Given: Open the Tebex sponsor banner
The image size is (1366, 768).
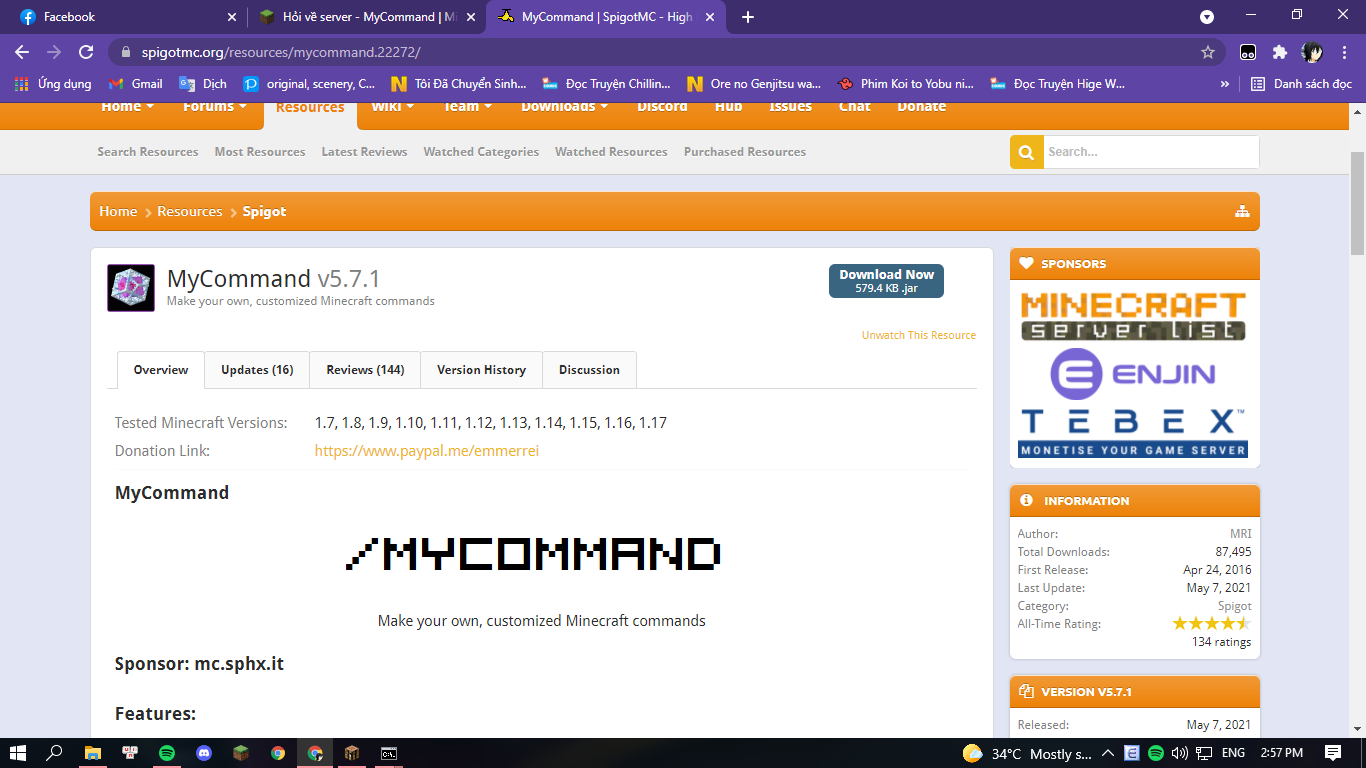Looking at the screenshot, I should coord(1134,432).
